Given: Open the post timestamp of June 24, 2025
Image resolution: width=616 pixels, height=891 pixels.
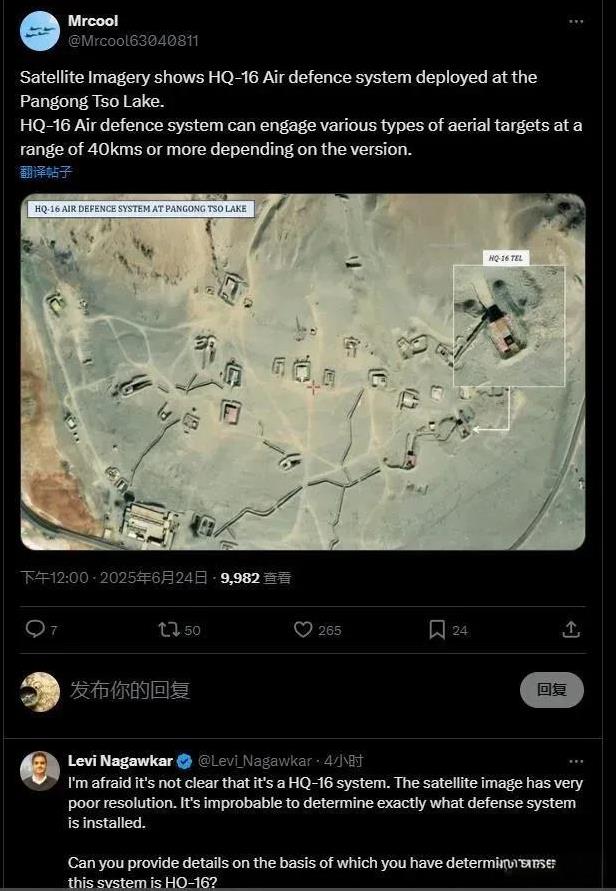Looking at the screenshot, I should coord(114,578).
